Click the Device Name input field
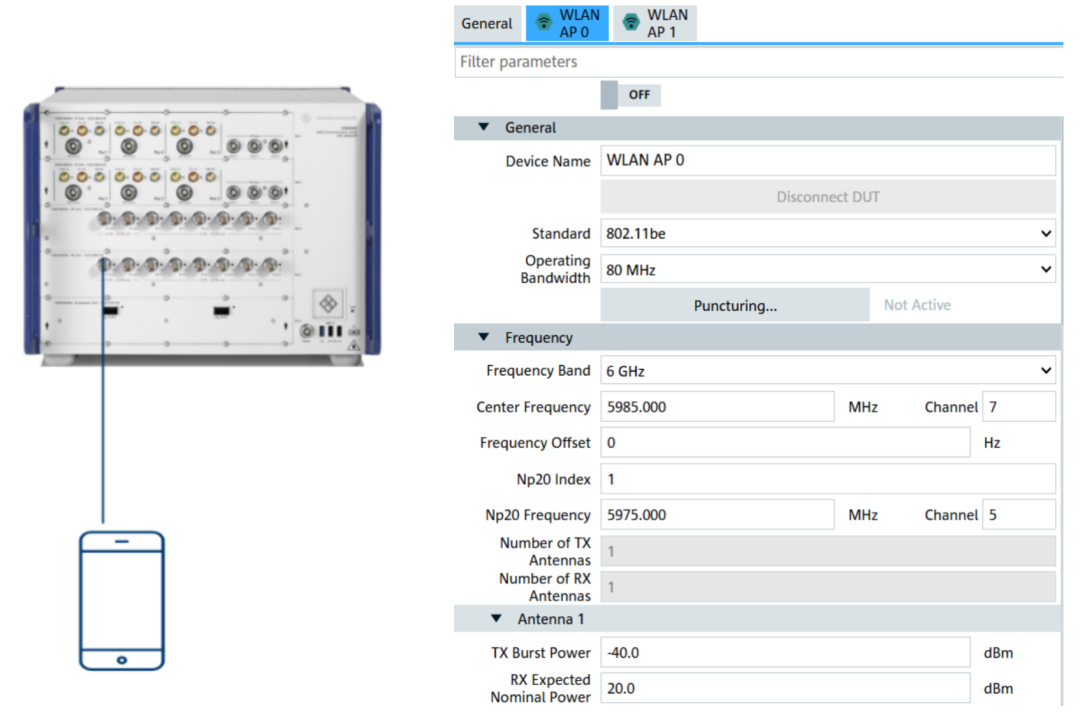Image resolution: width=1080 pixels, height=715 pixels. (827, 160)
